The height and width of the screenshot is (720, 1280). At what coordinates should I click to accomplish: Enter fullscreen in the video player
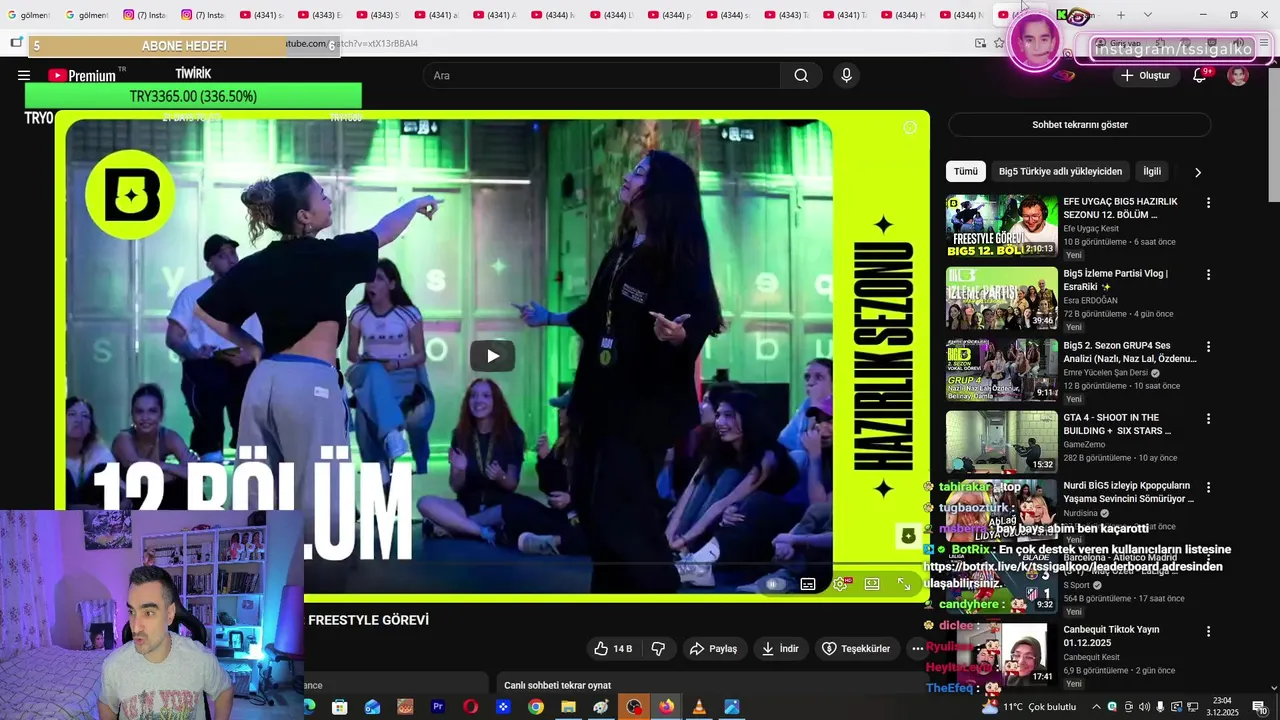[x=904, y=584]
